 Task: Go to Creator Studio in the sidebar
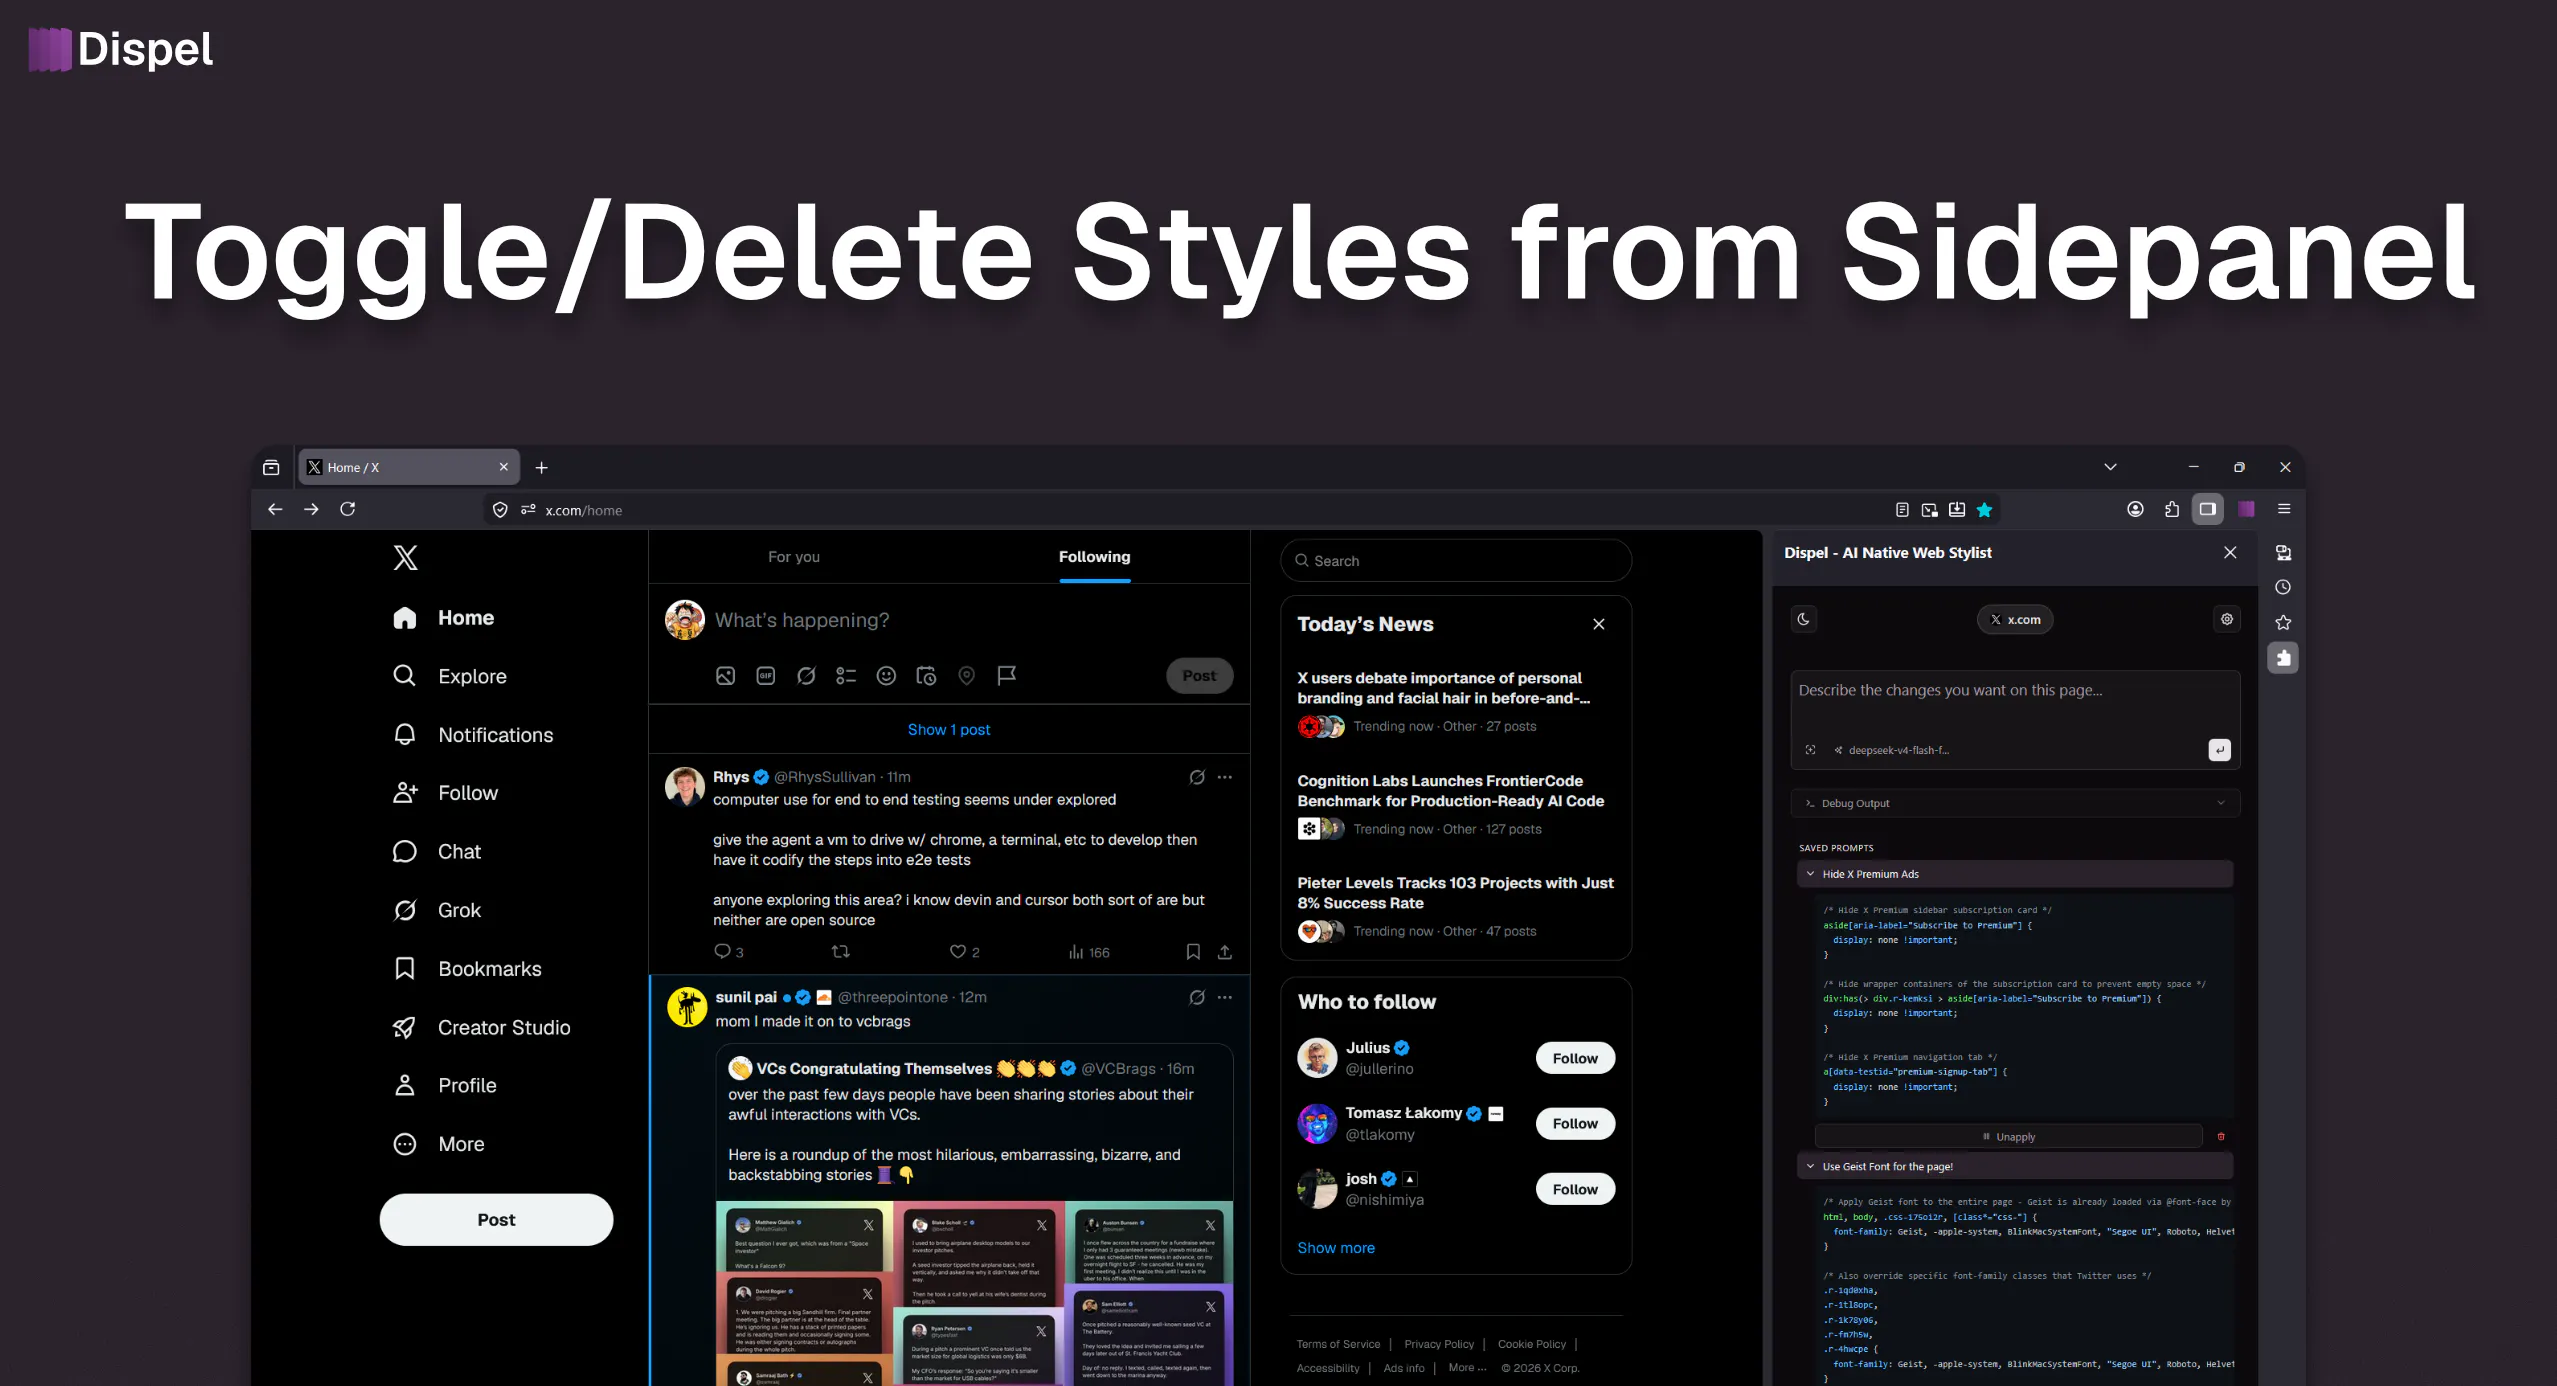(481, 1028)
